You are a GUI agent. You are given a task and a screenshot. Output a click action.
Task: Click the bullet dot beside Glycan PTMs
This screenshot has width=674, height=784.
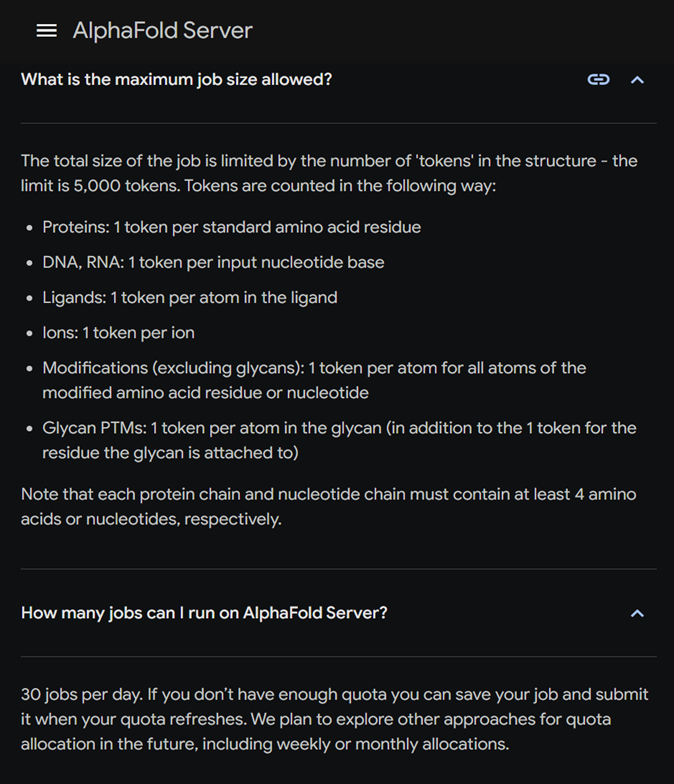28,428
